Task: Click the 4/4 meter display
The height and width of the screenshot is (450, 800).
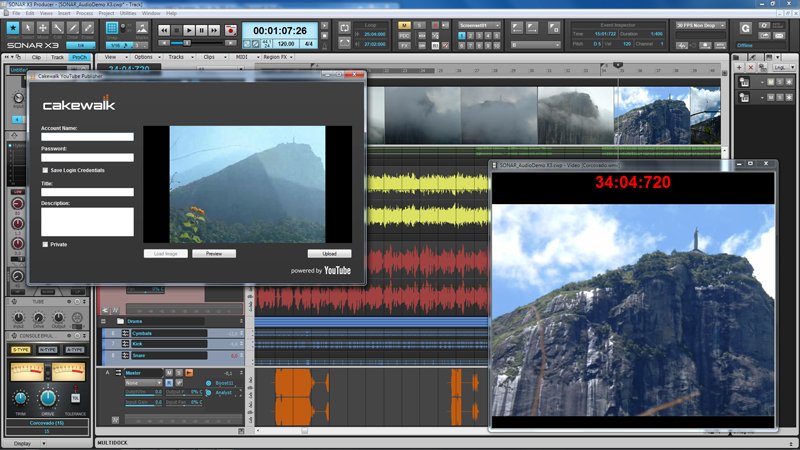Action: (x=309, y=44)
